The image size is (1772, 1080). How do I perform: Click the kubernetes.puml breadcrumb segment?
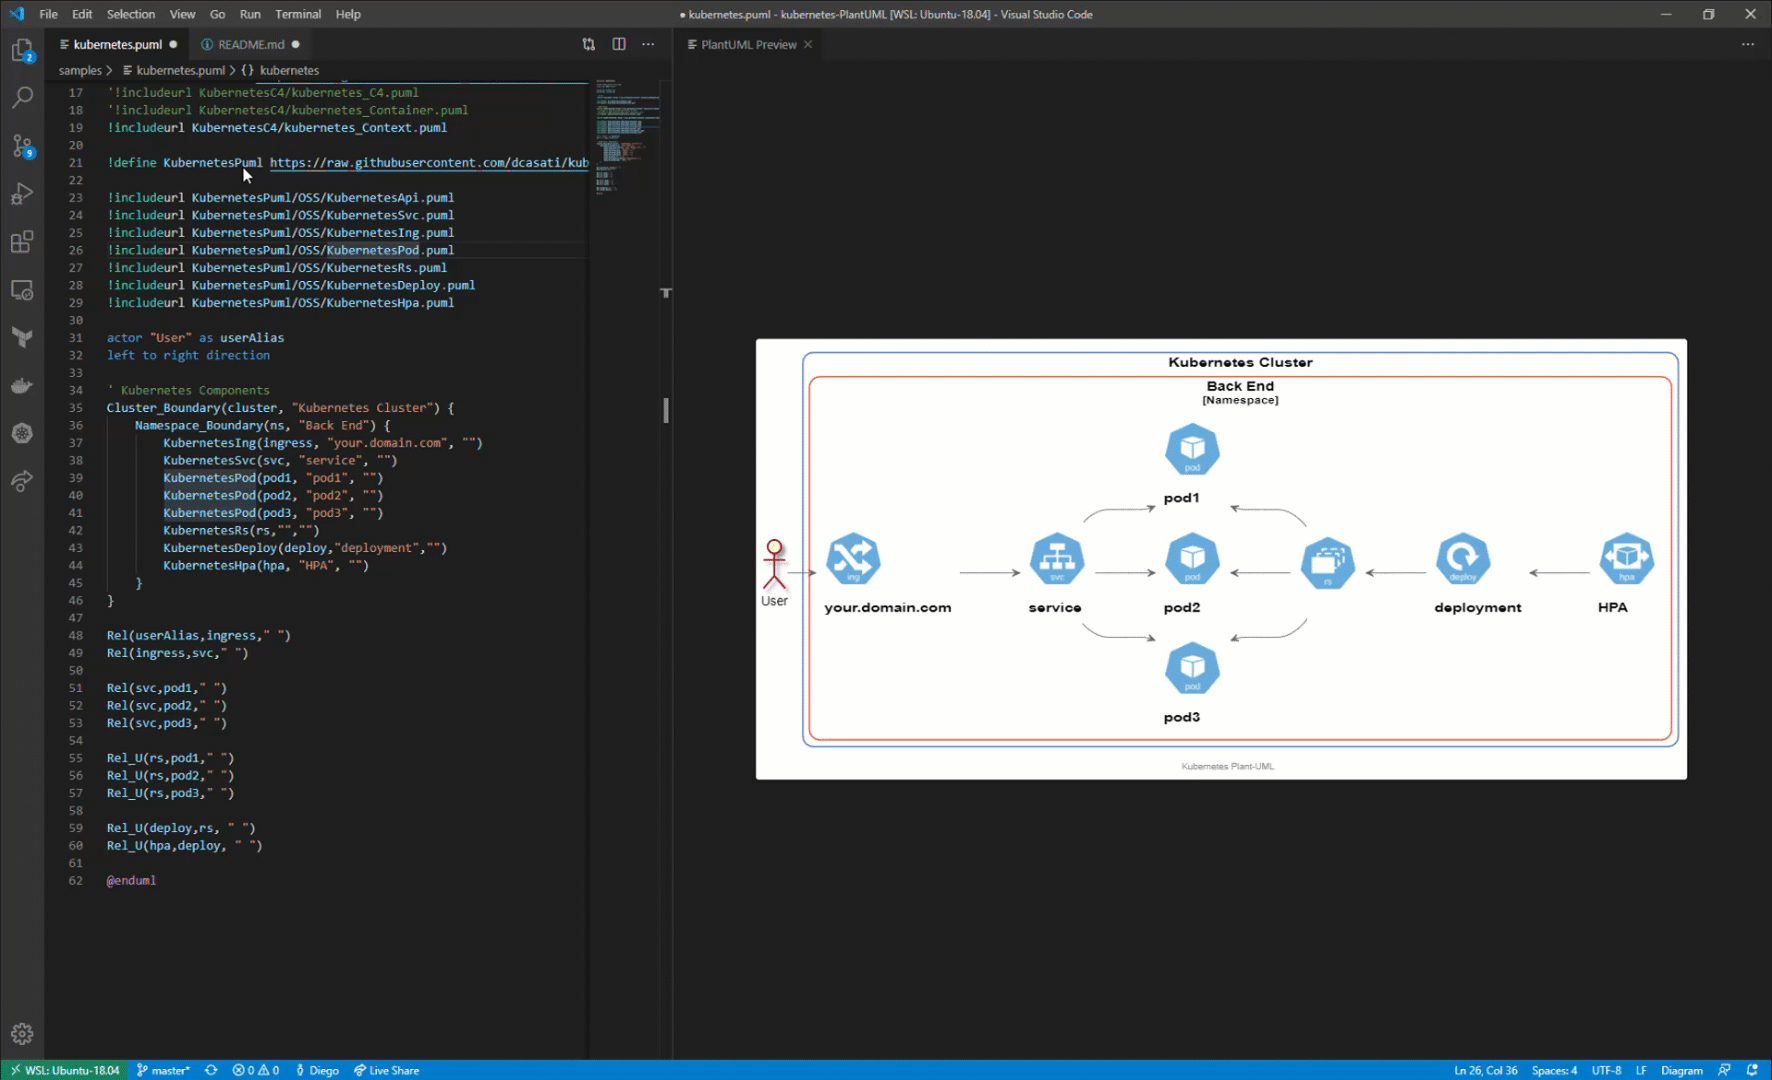click(180, 70)
